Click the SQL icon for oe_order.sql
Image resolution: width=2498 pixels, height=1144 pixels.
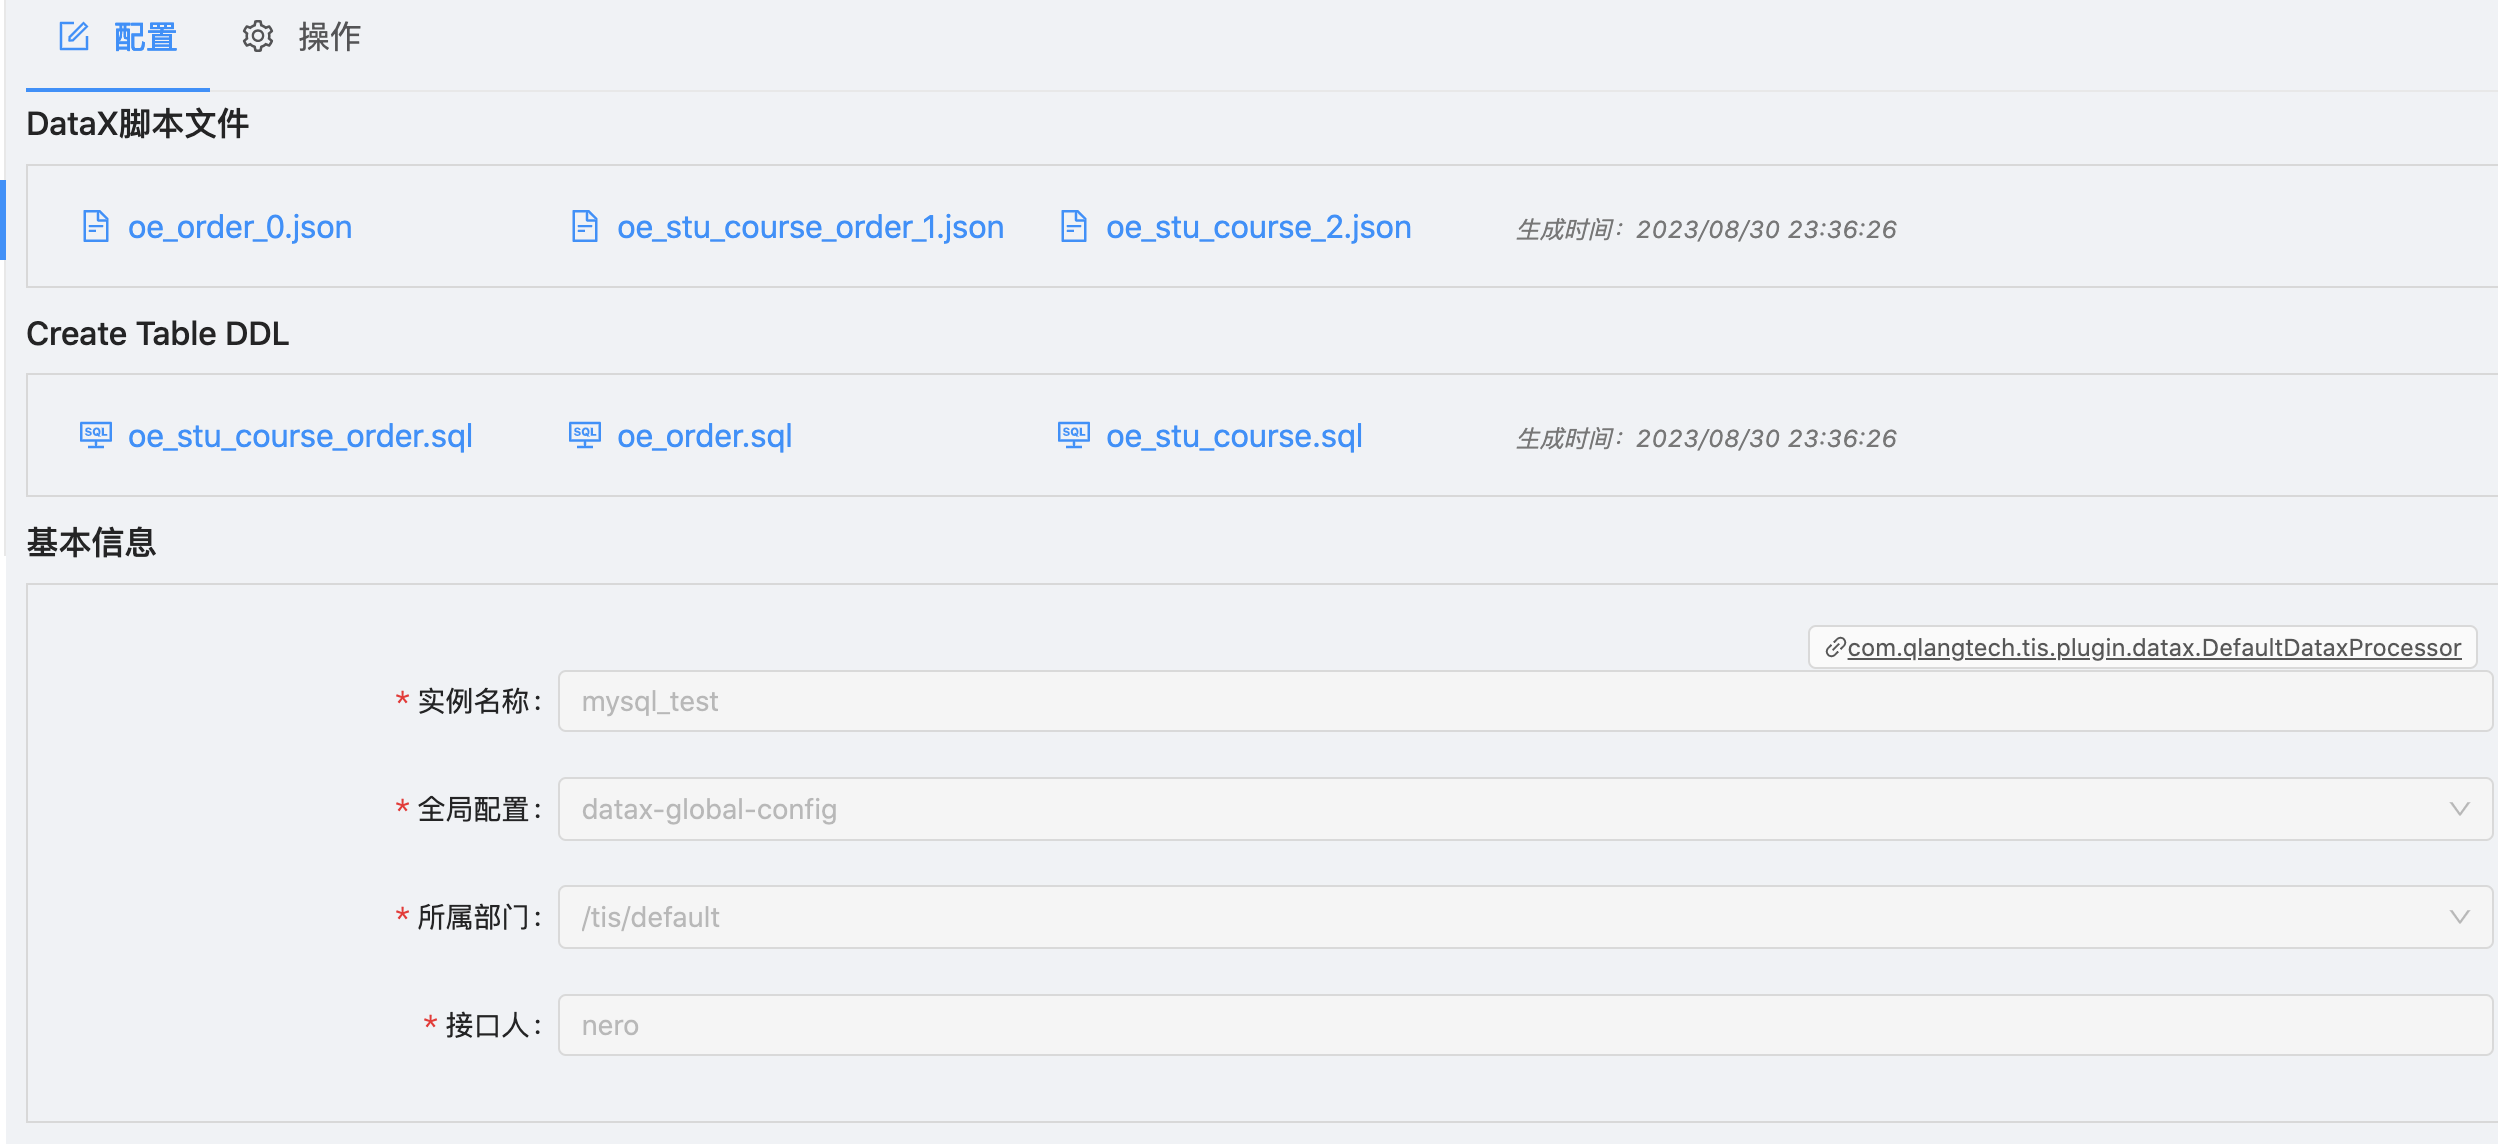(x=584, y=435)
